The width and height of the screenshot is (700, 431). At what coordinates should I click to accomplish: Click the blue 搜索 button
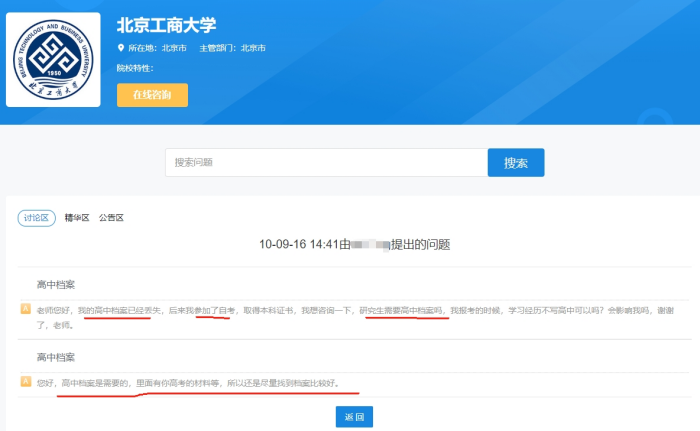(x=516, y=163)
